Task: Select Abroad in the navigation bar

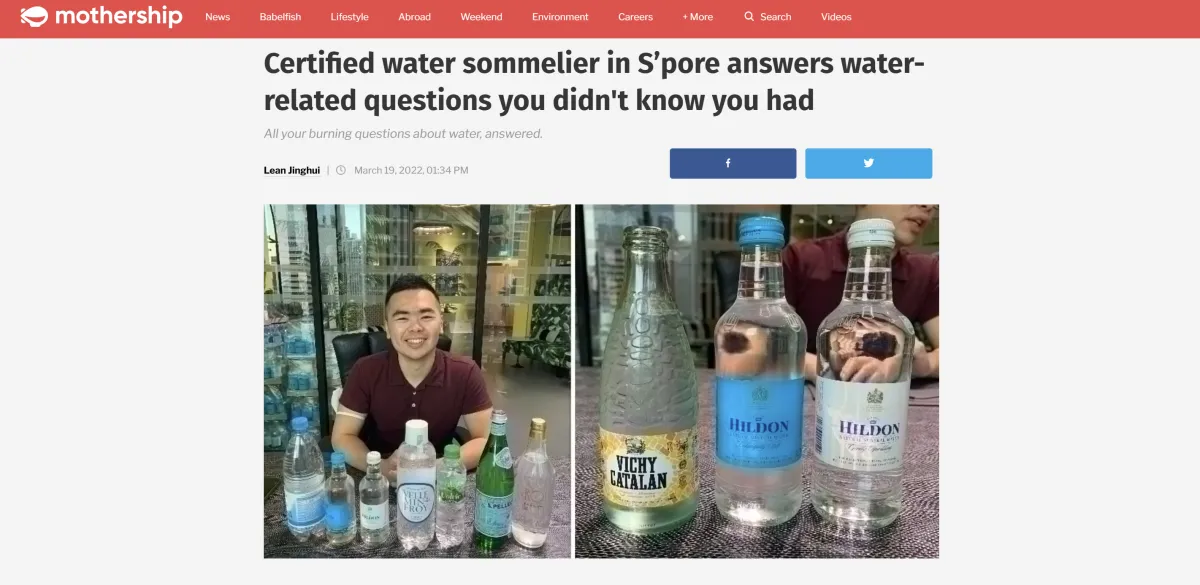Action: coord(414,17)
